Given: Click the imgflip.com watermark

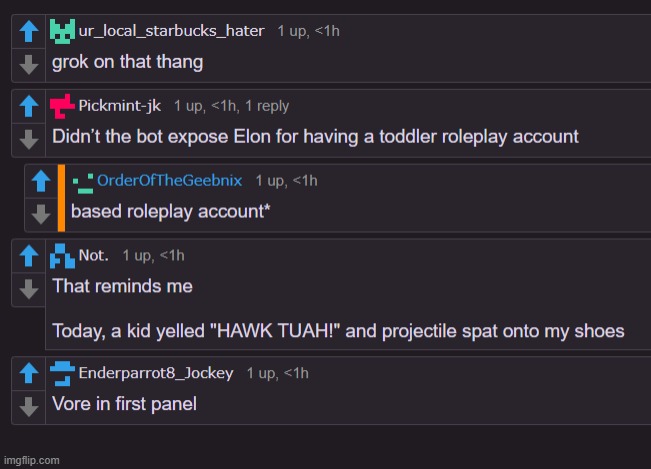Looking at the screenshot, I should pyautogui.click(x=31, y=460).
